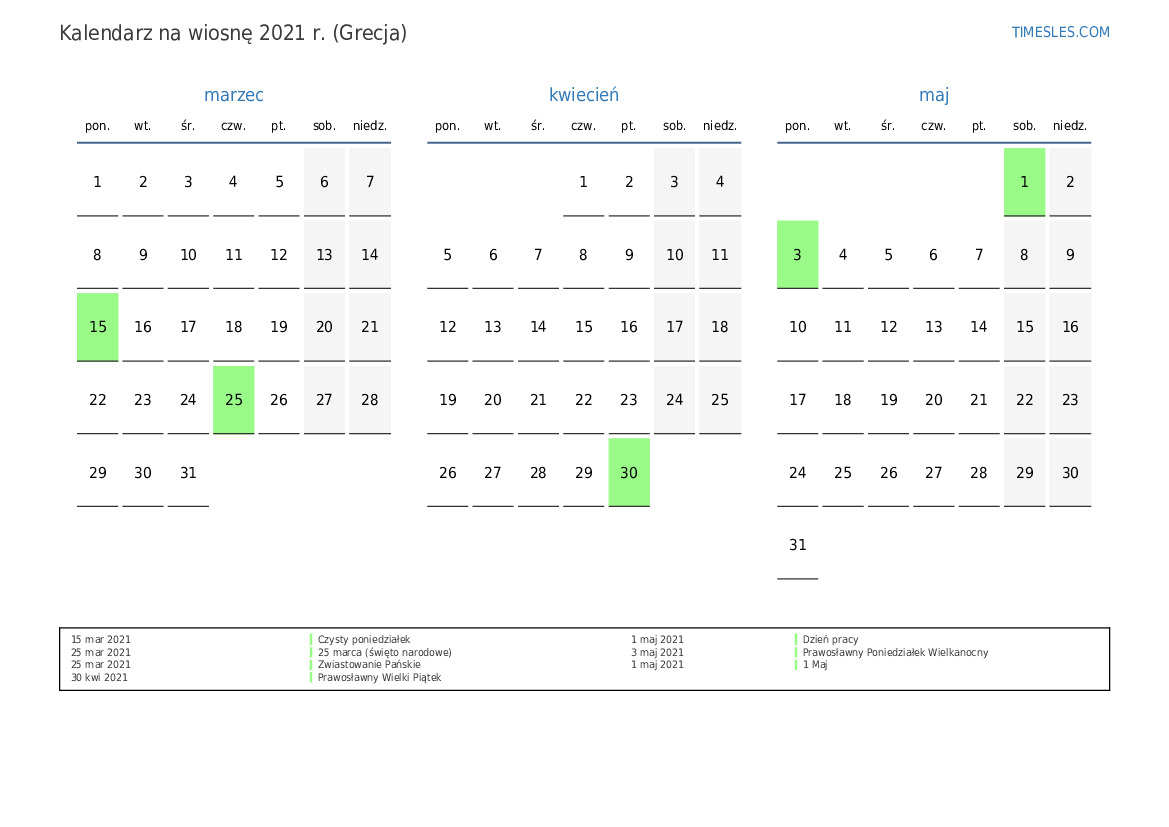Click legend entry 1 Maj
This screenshot has width=1169, height=827.
coord(815,664)
